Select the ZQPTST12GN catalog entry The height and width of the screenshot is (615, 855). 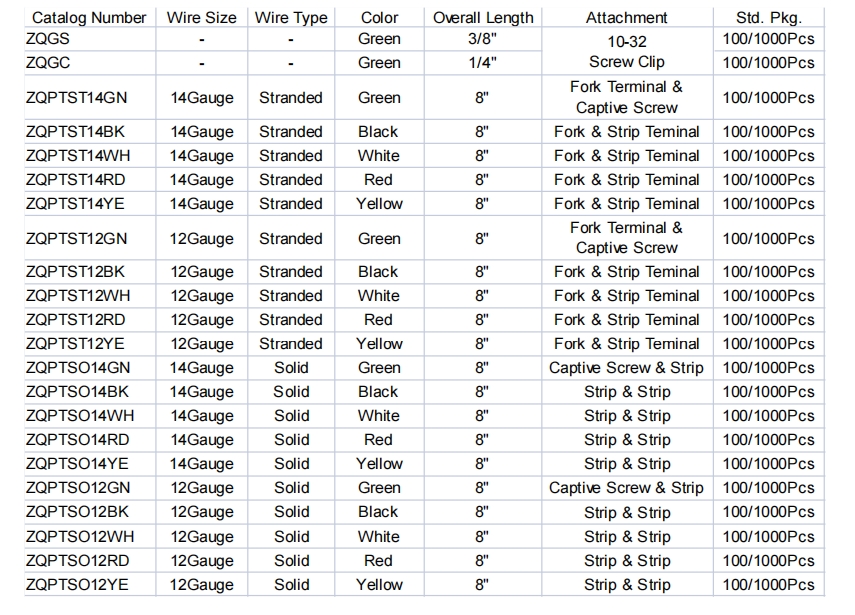[77, 239]
